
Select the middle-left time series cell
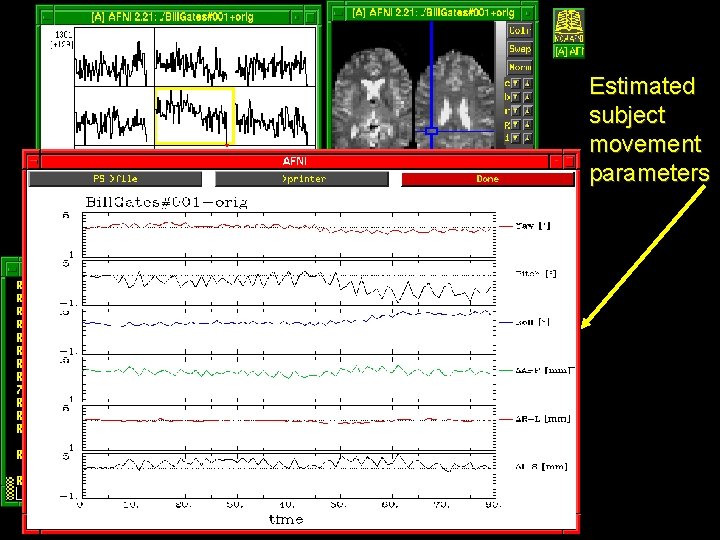[114, 116]
